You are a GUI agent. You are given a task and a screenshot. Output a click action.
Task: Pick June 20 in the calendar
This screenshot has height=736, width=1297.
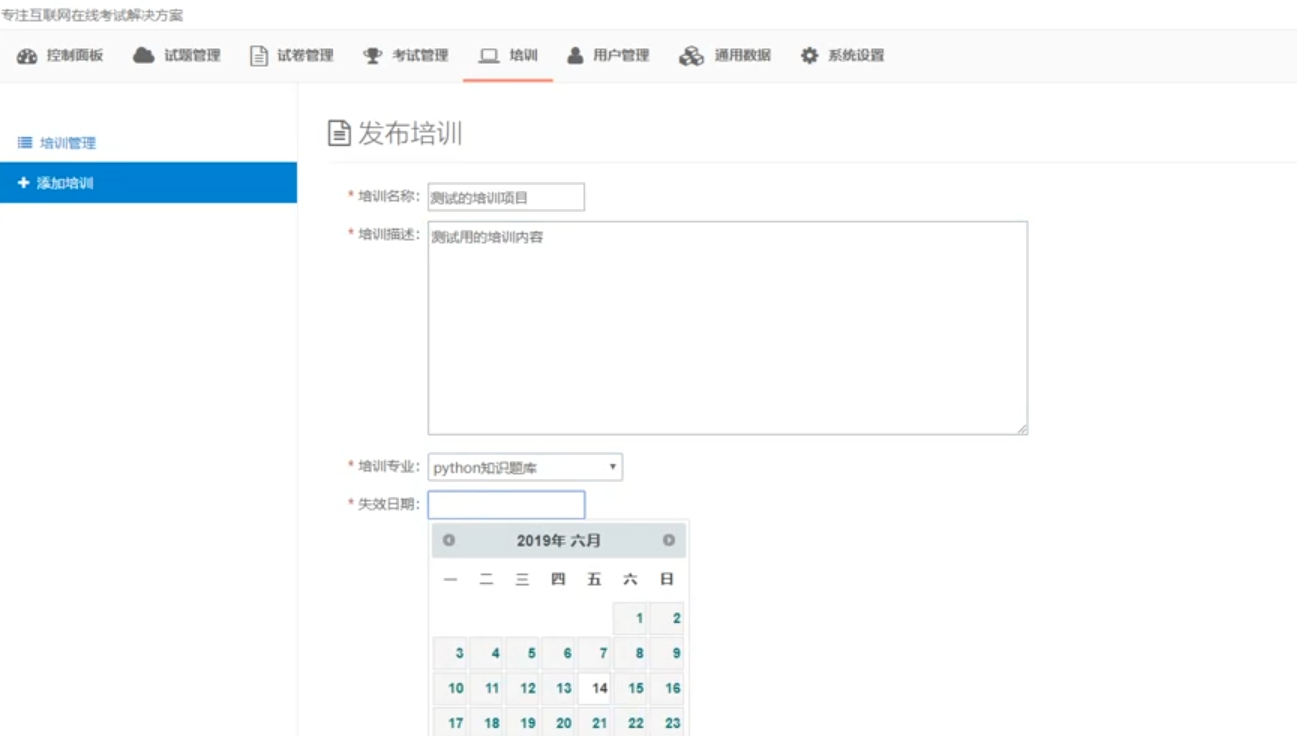pyautogui.click(x=560, y=722)
